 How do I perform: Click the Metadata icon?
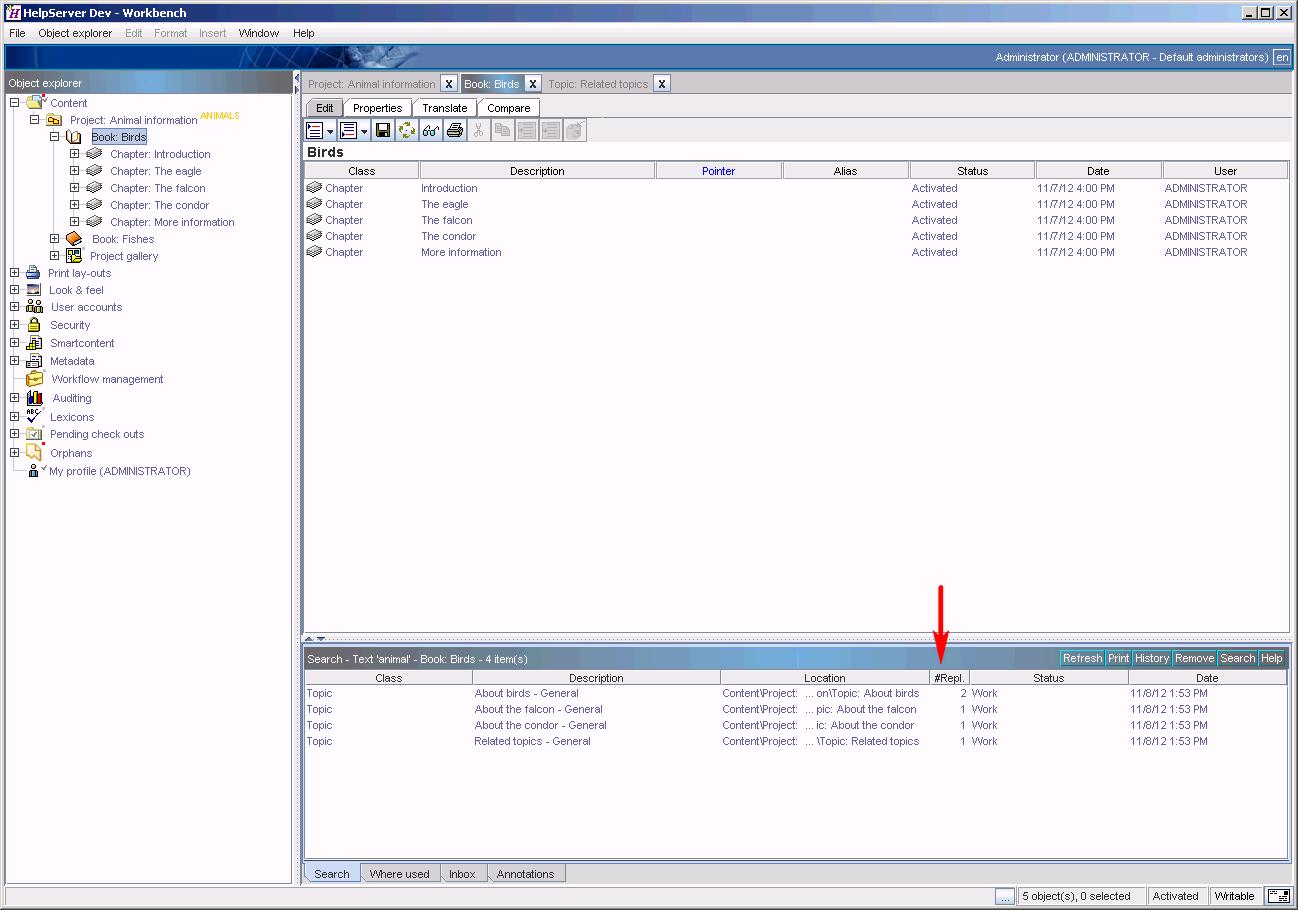click(34, 361)
